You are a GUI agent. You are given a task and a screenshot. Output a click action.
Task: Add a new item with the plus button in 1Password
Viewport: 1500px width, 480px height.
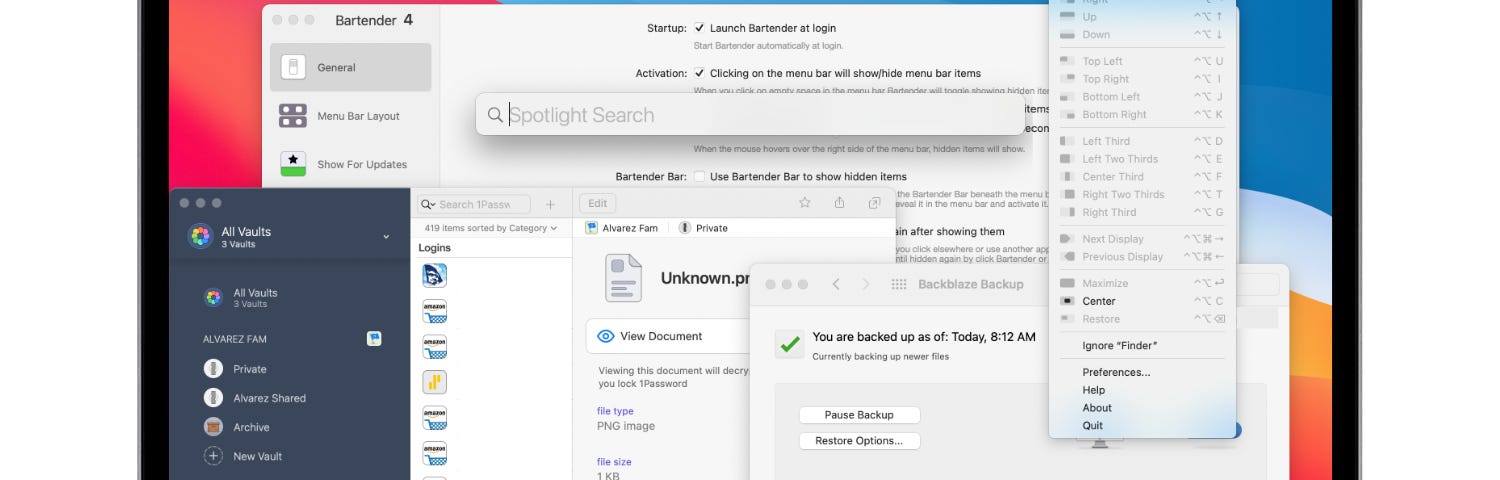tap(550, 204)
